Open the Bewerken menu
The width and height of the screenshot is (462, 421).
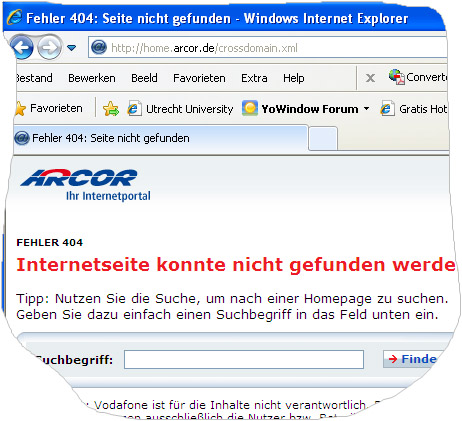[92, 78]
